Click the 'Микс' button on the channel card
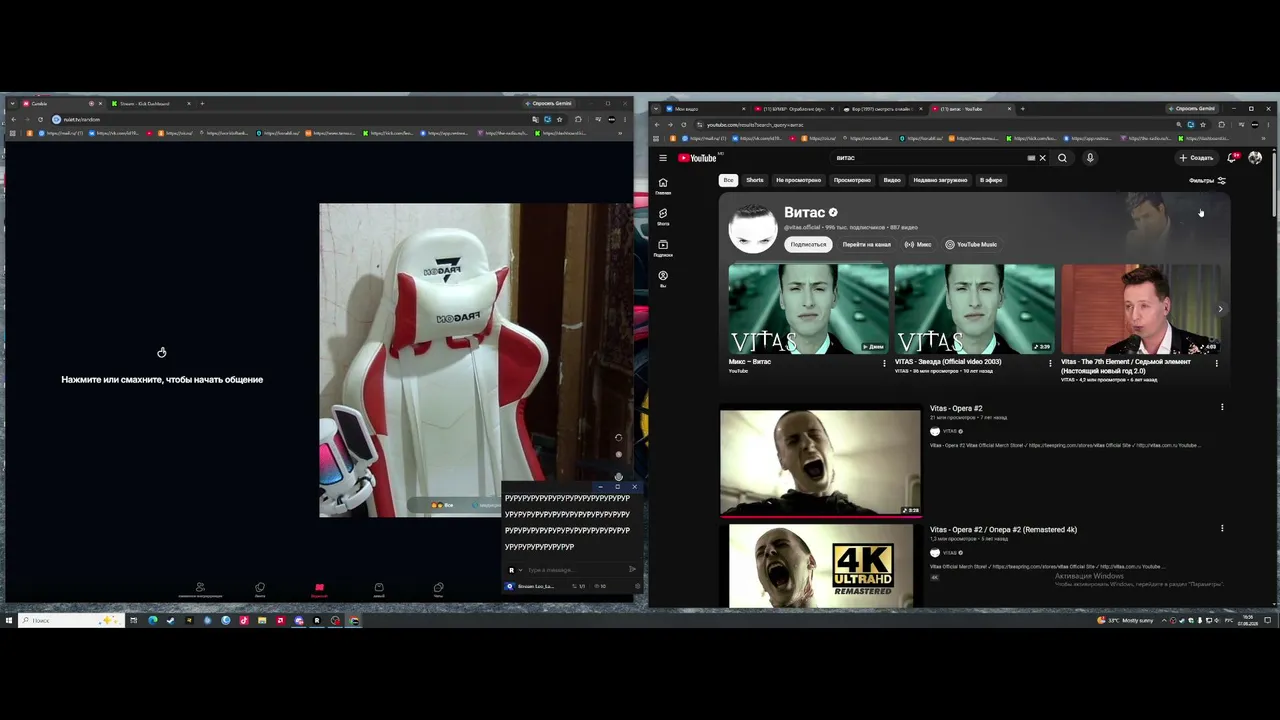The height and width of the screenshot is (720, 1280). (x=918, y=244)
